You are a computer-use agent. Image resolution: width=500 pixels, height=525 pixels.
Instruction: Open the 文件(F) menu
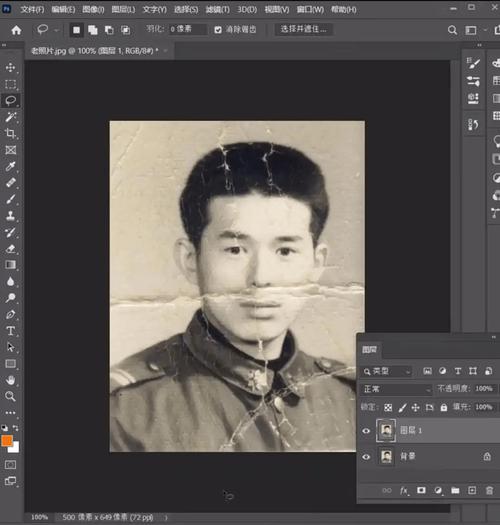click(x=32, y=9)
